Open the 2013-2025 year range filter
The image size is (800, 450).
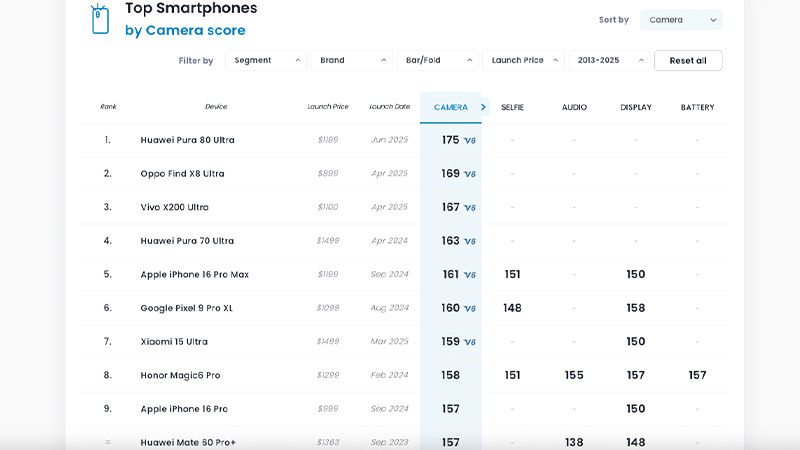pos(609,60)
